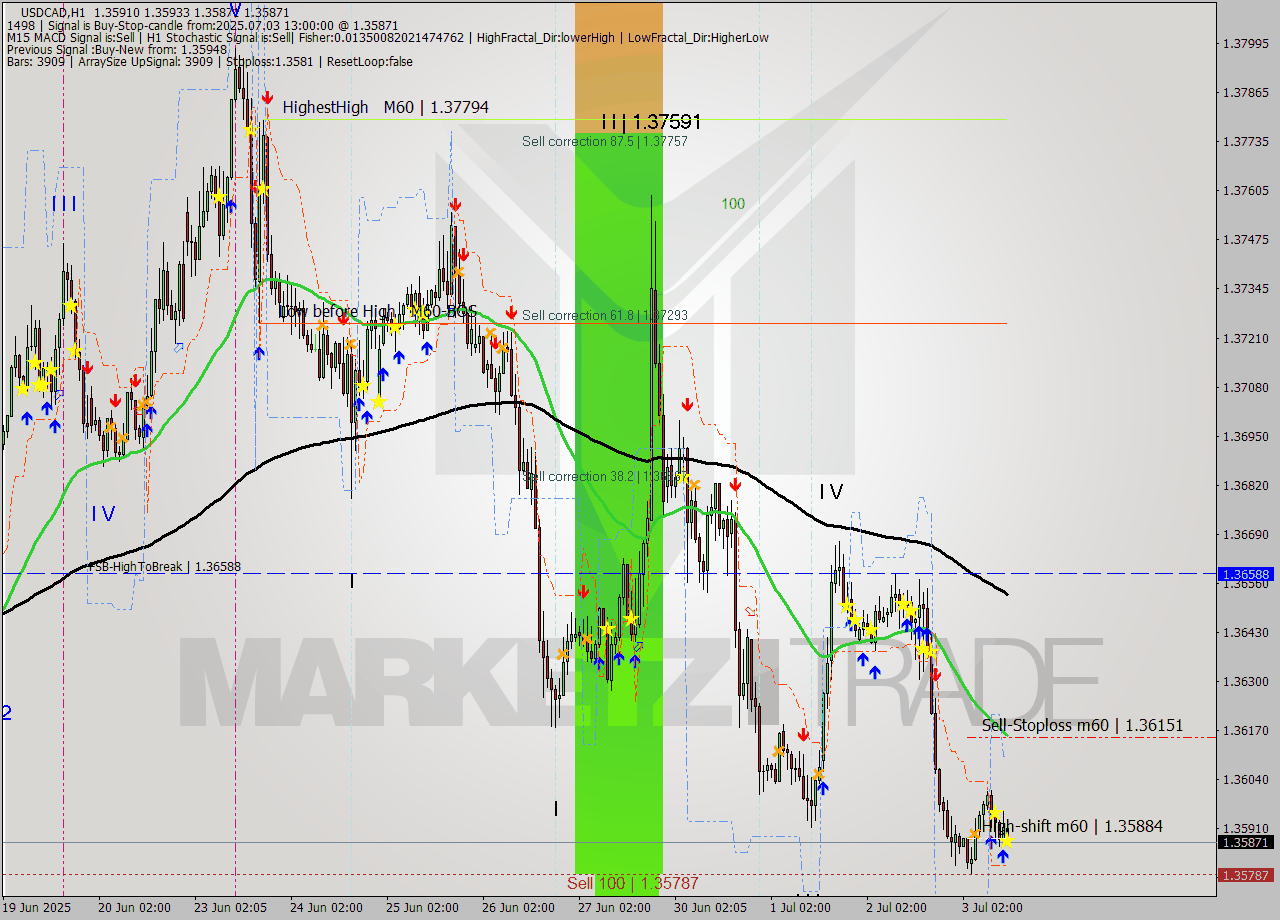Click the orange X marker on the 1 Jul pullback
The image size is (1280, 920).
click(780, 750)
